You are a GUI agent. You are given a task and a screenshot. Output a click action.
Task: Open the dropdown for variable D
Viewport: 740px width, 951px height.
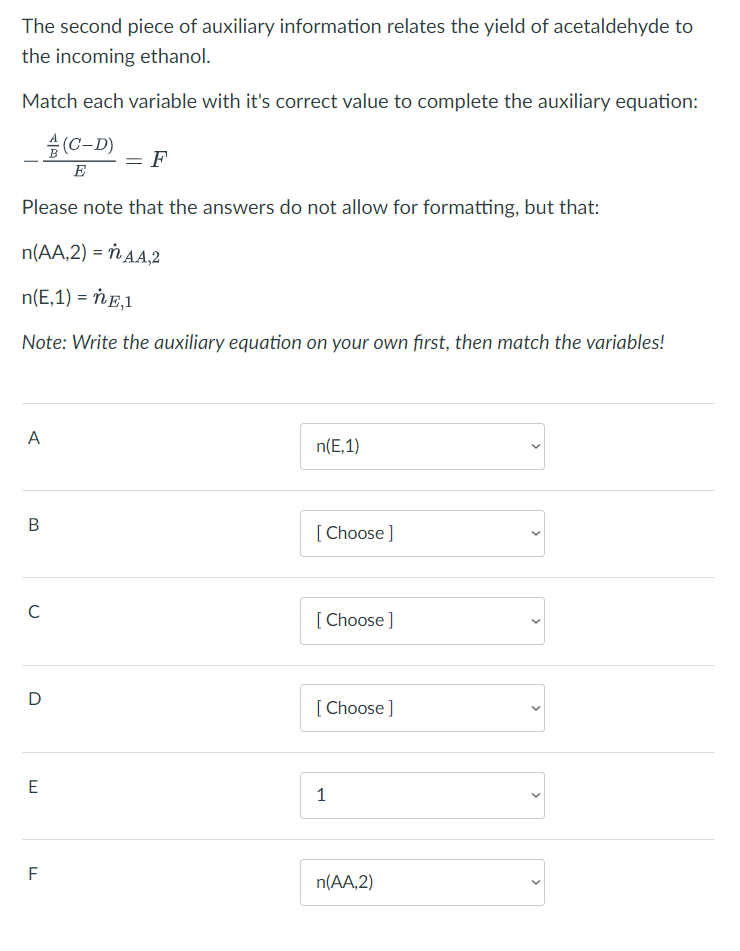(x=421, y=708)
